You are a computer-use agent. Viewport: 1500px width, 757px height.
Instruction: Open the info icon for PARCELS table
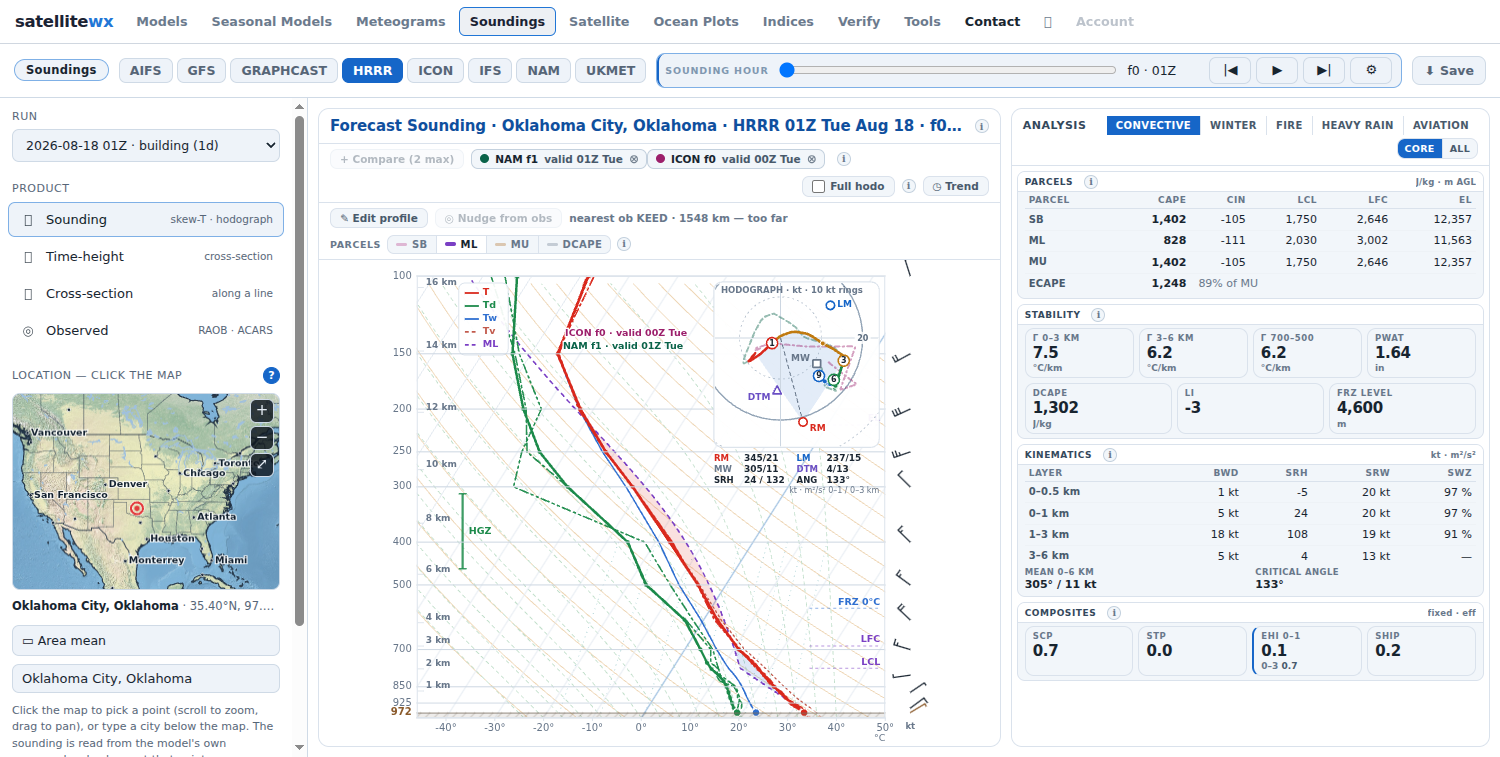[1091, 182]
